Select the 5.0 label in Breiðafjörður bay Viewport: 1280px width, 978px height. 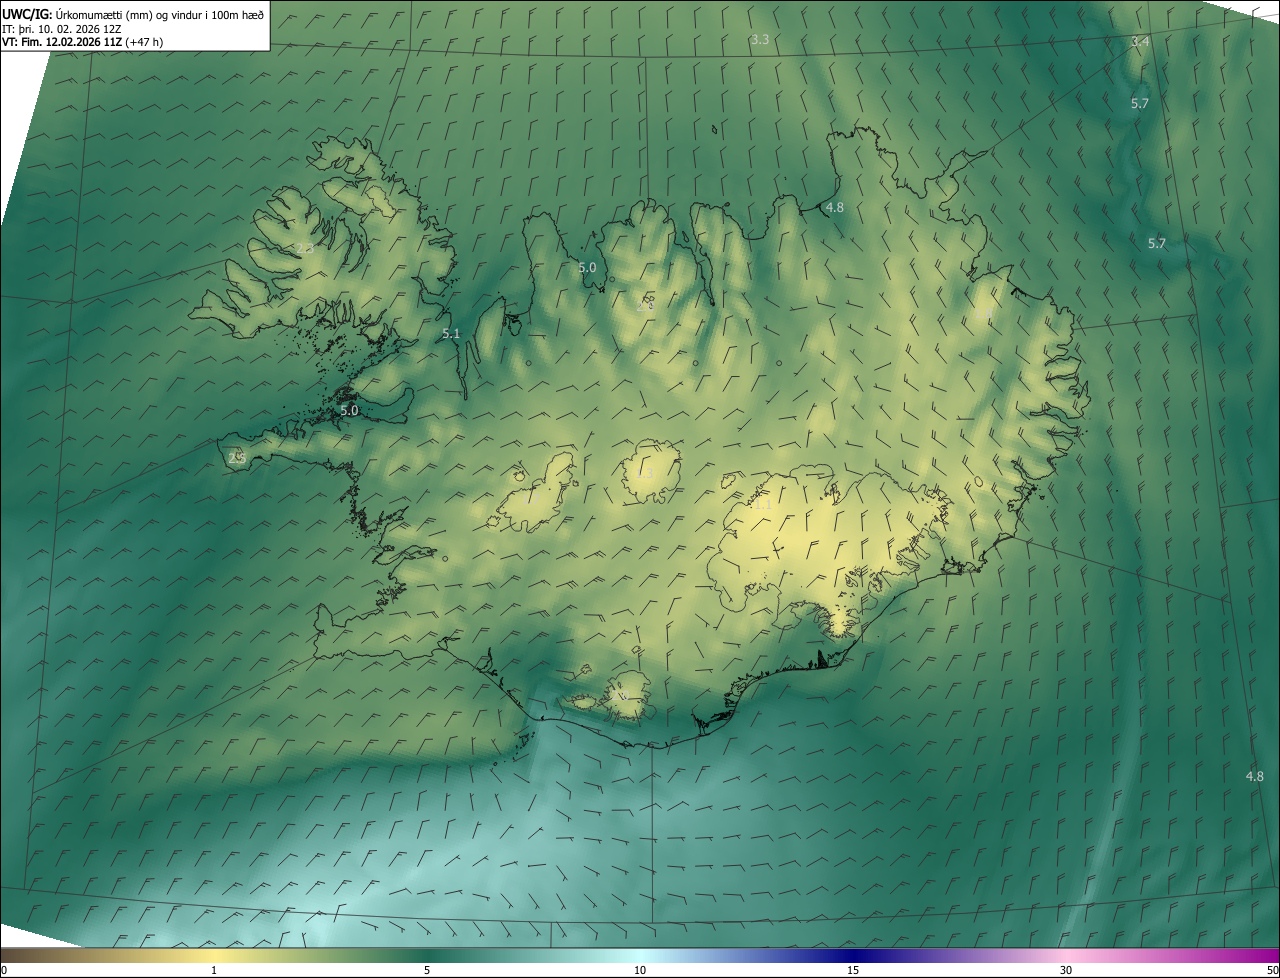pos(349,410)
